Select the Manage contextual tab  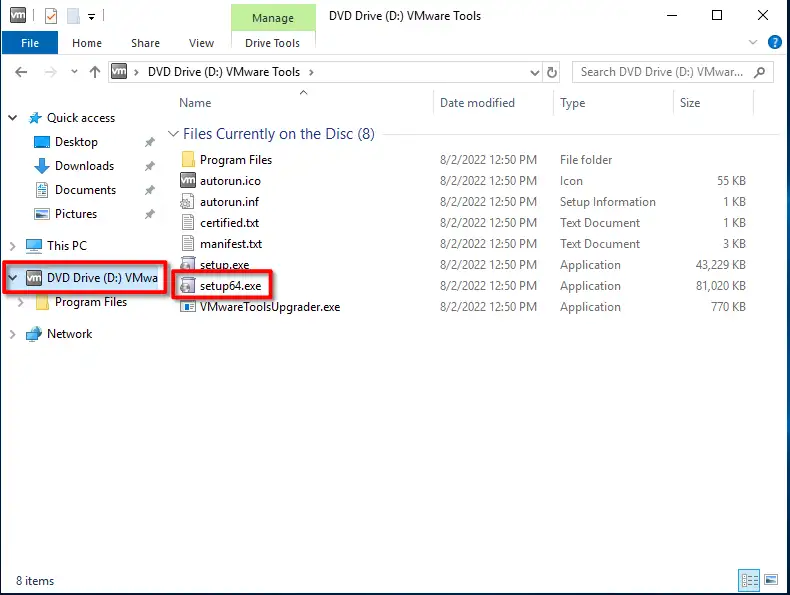tap(273, 18)
